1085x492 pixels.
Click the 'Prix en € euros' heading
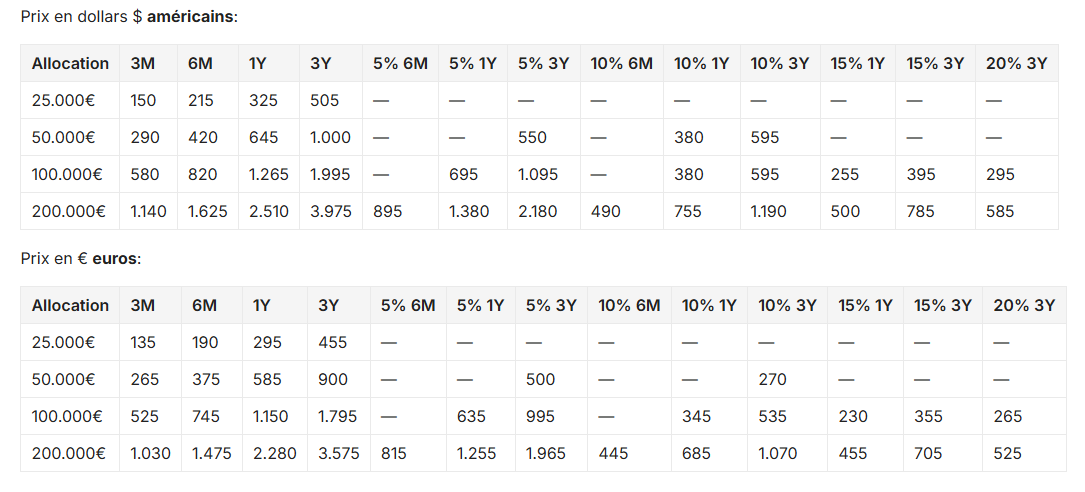coord(81,259)
